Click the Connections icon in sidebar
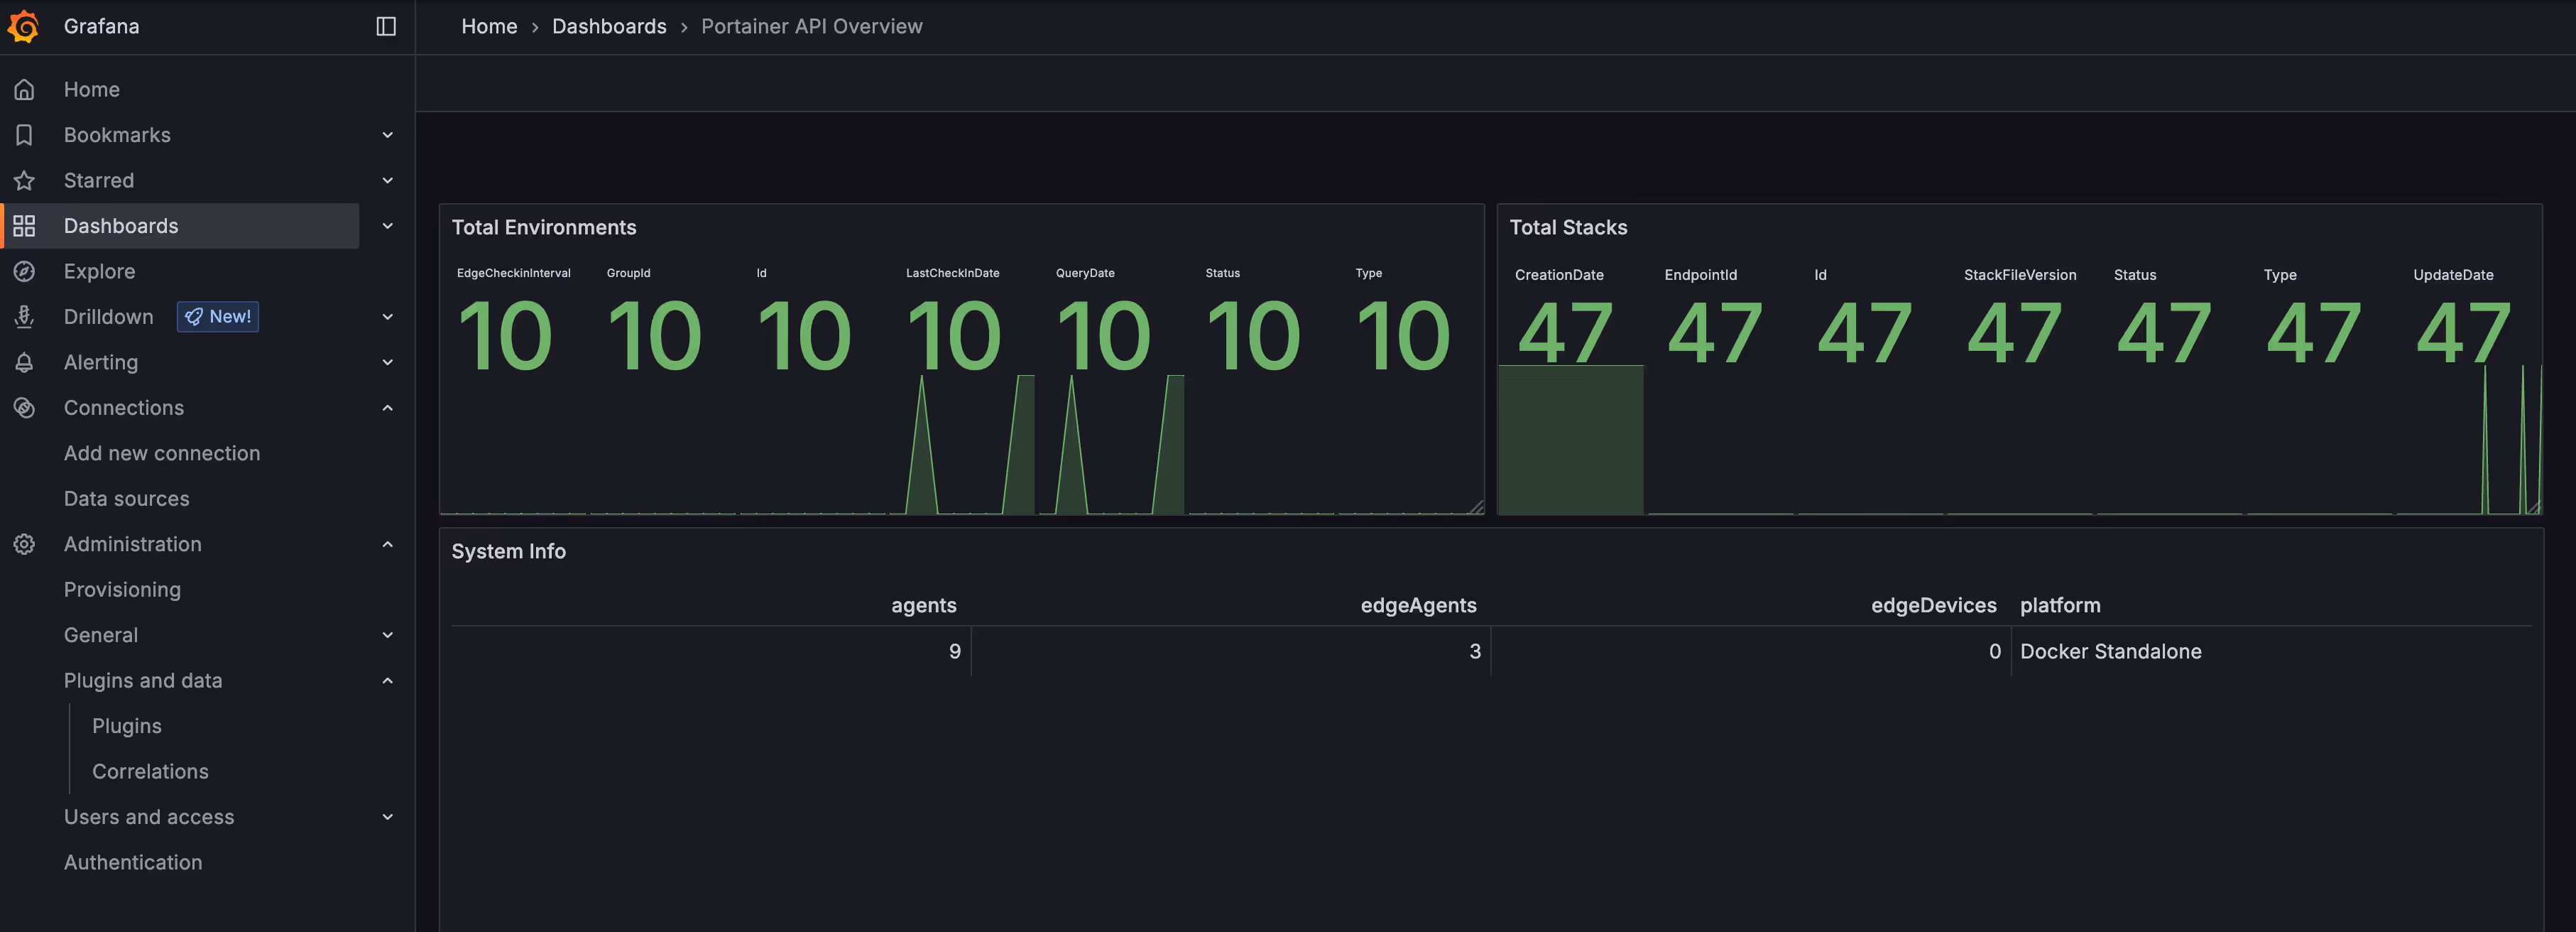 pos(24,408)
